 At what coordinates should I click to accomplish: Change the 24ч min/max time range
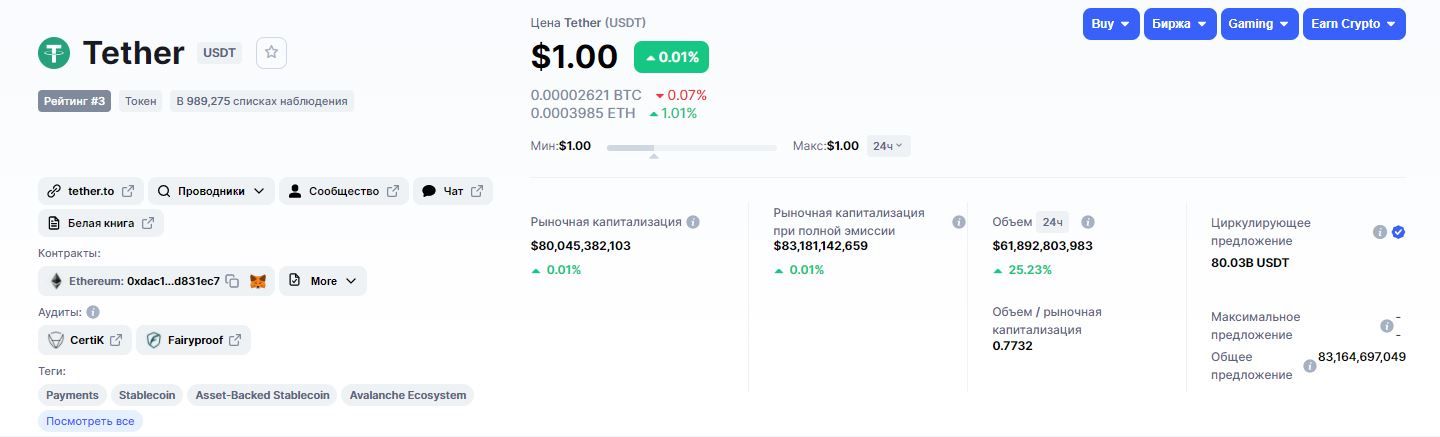click(x=888, y=146)
